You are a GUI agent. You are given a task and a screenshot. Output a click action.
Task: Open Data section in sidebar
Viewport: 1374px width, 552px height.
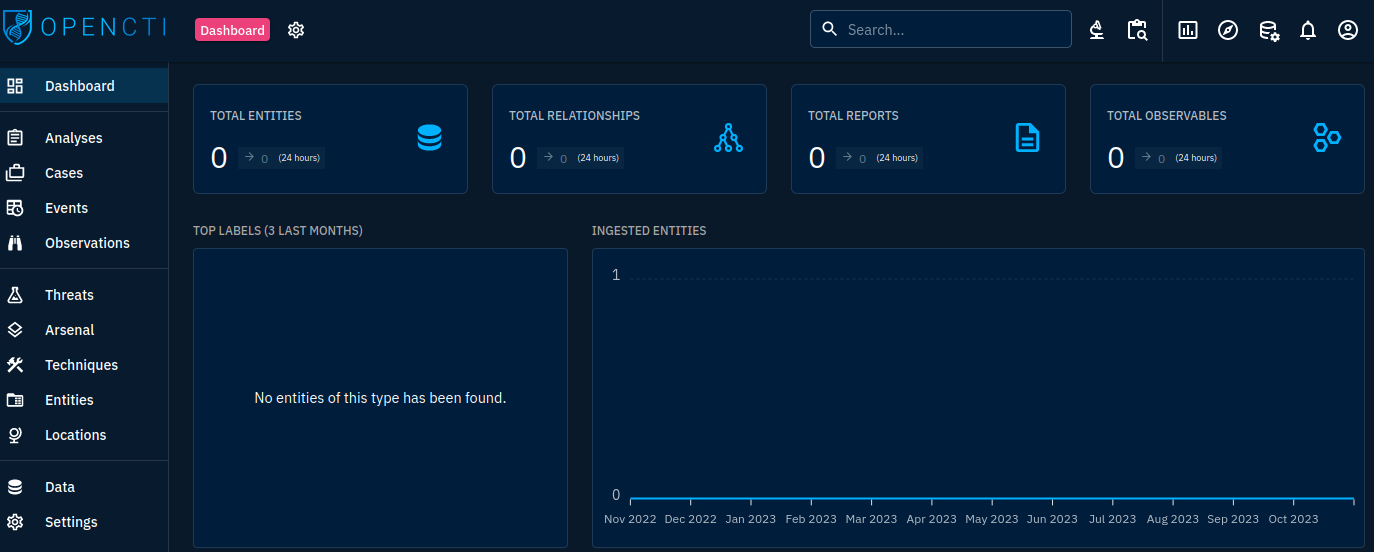[60, 487]
